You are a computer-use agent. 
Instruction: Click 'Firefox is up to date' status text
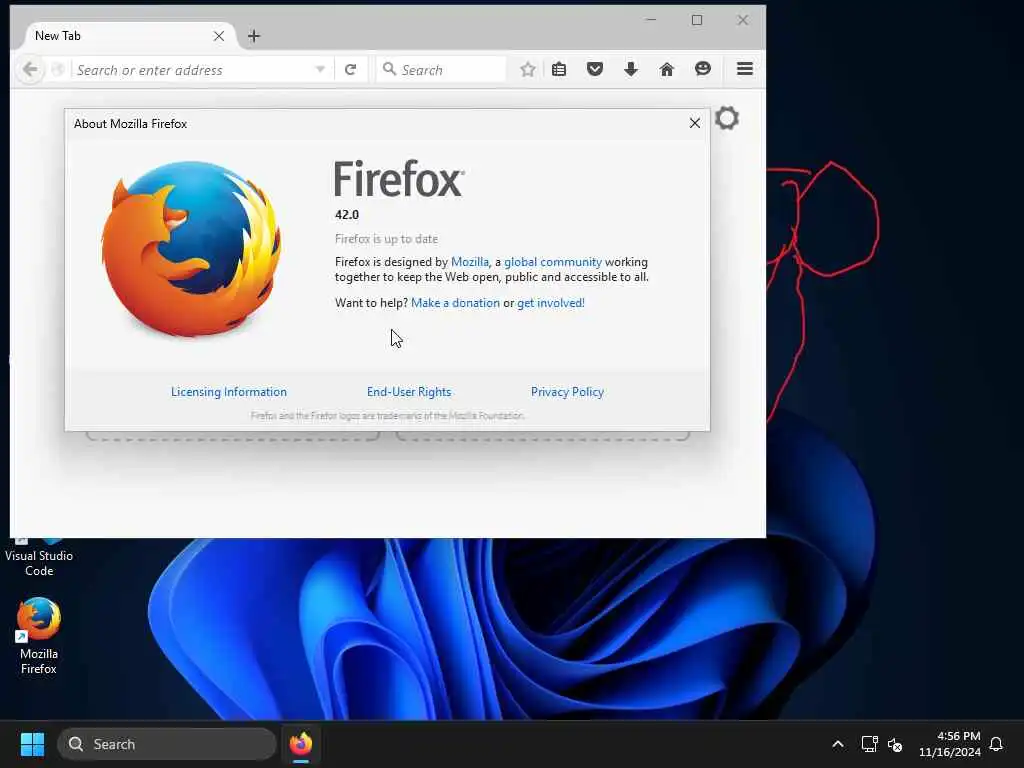(387, 239)
